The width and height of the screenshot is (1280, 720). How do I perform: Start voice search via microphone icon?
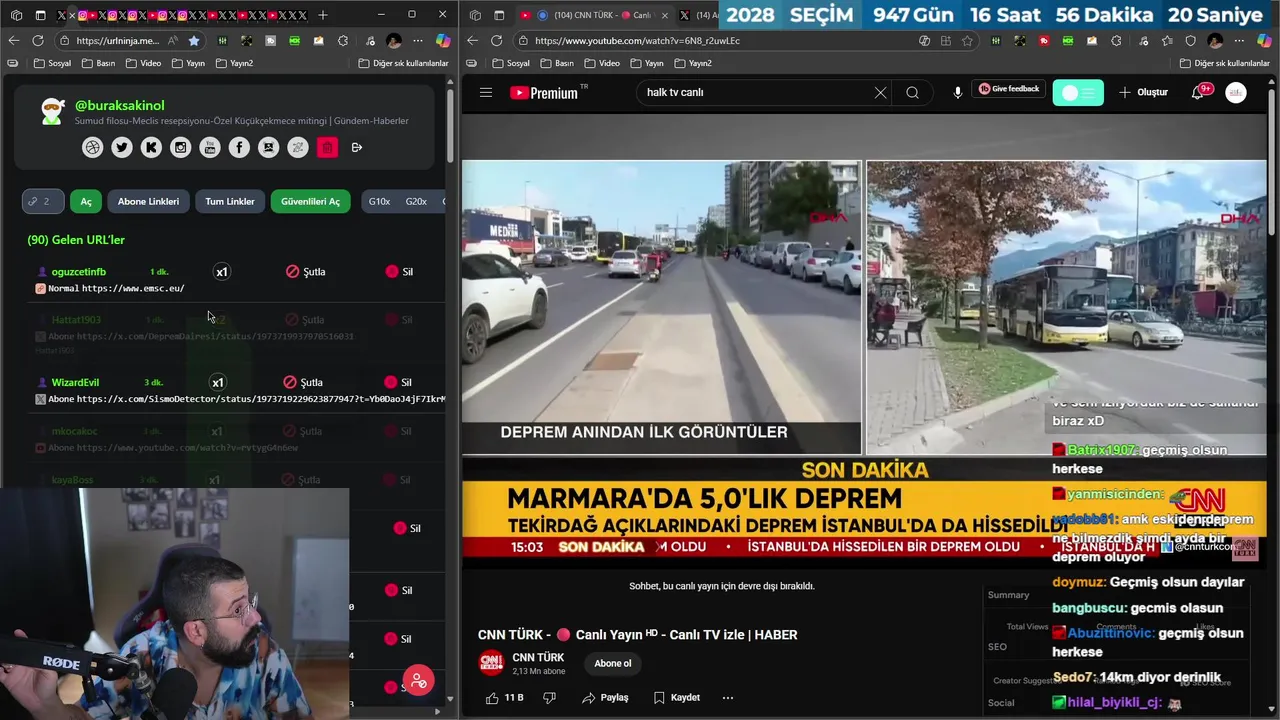[957, 92]
